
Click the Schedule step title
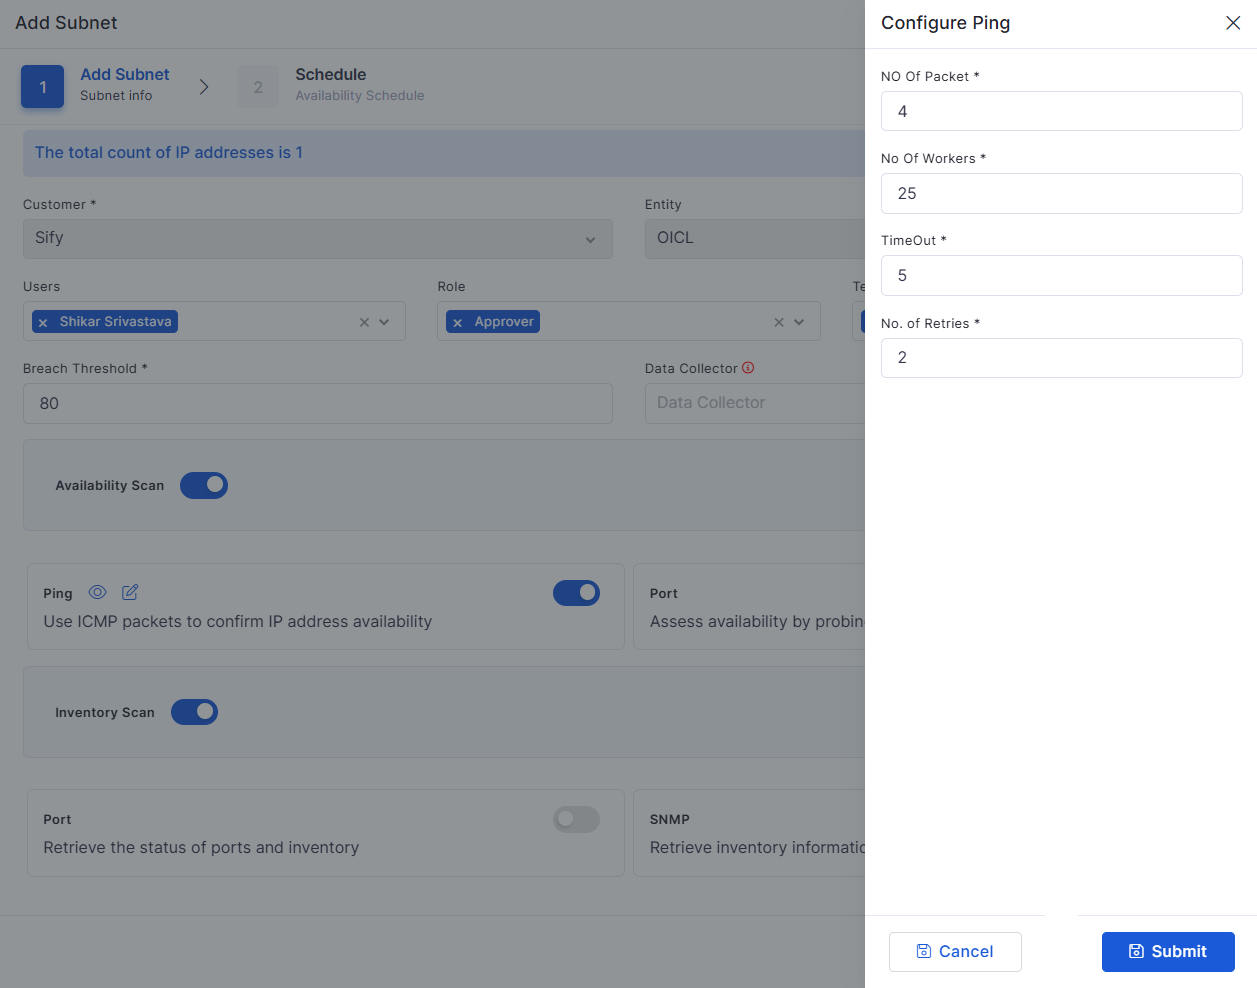point(331,74)
